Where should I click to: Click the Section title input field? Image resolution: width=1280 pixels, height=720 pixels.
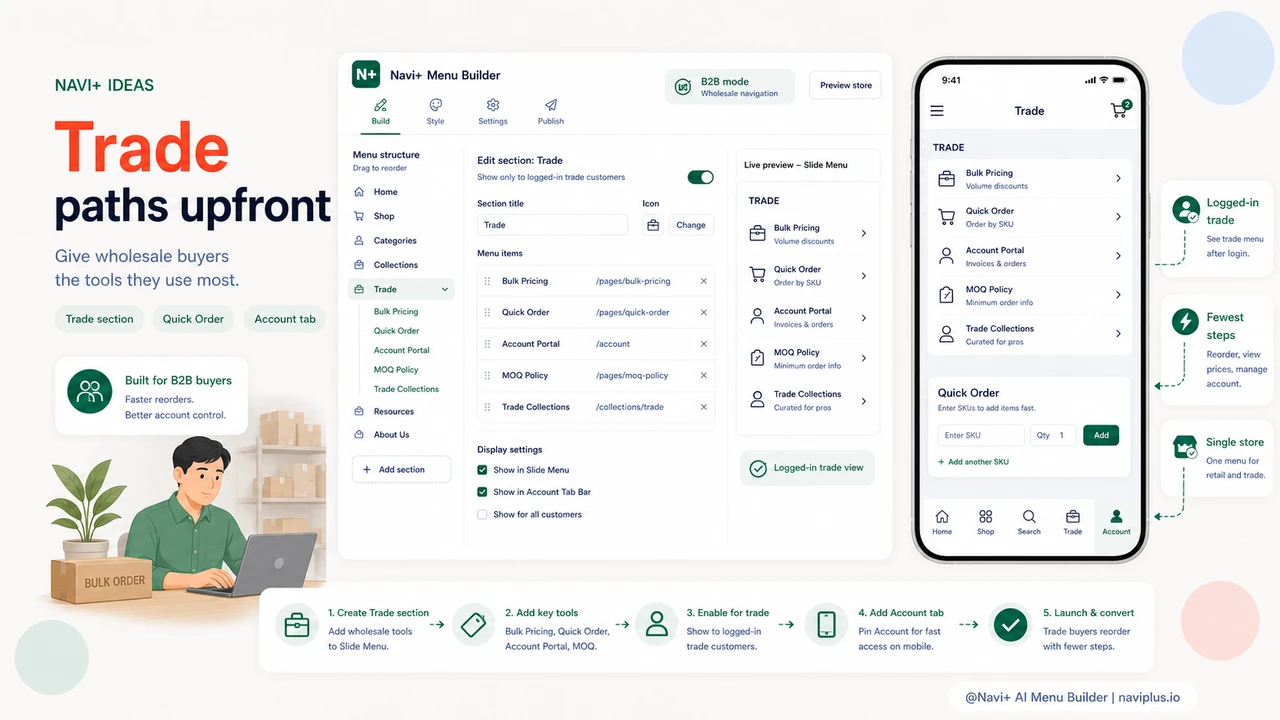552,225
